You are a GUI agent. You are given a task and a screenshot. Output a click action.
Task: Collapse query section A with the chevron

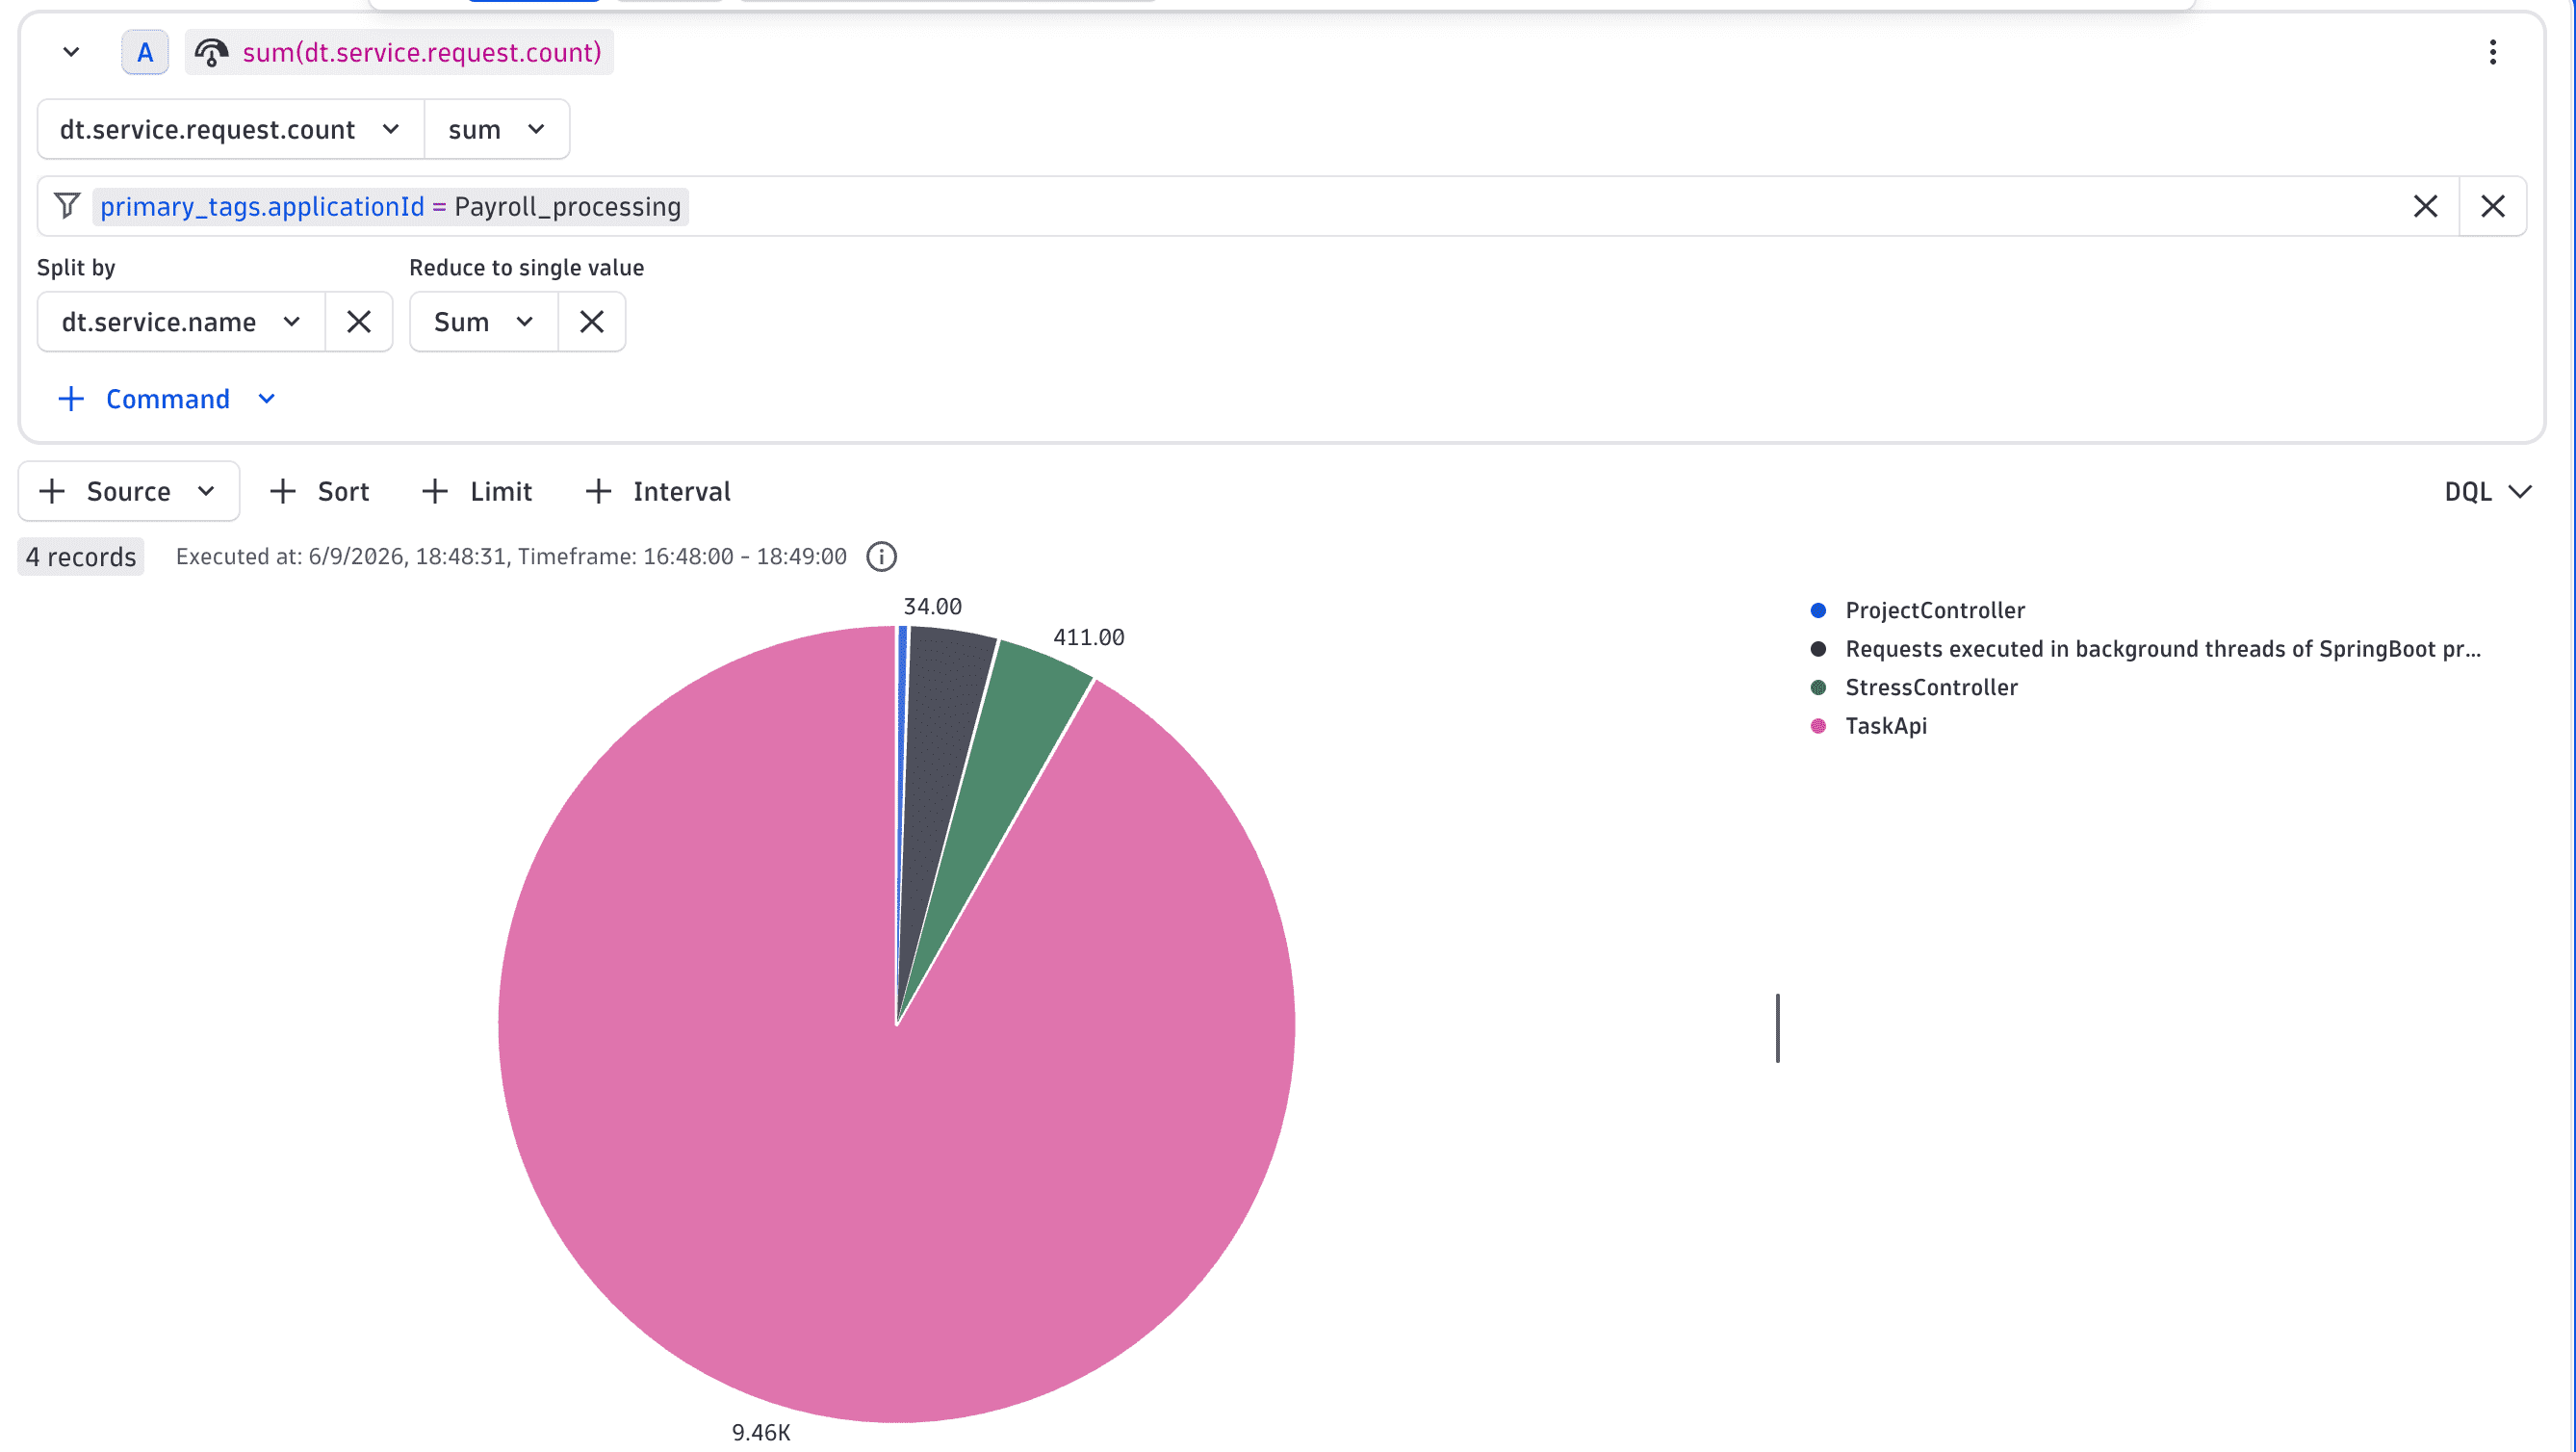pyautogui.click(x=71, y=52)
